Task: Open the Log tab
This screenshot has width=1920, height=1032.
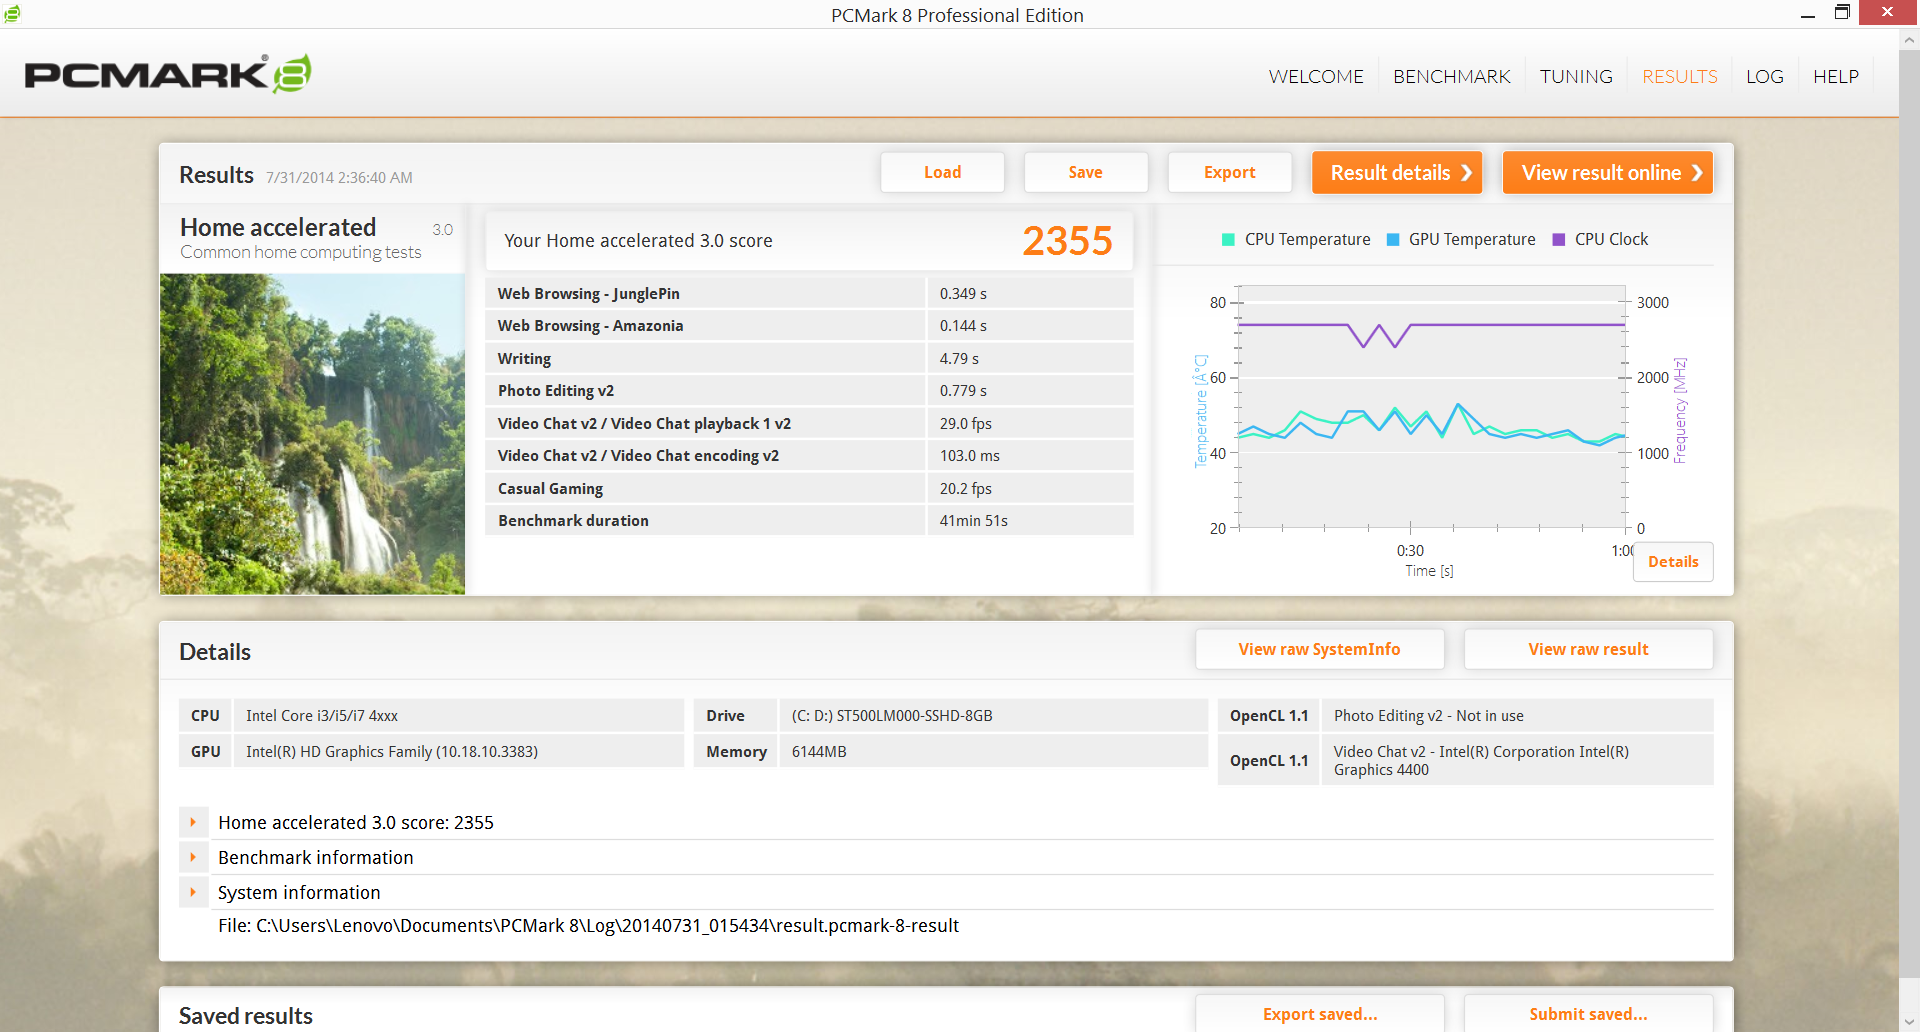Action: tap(1765, 77)
